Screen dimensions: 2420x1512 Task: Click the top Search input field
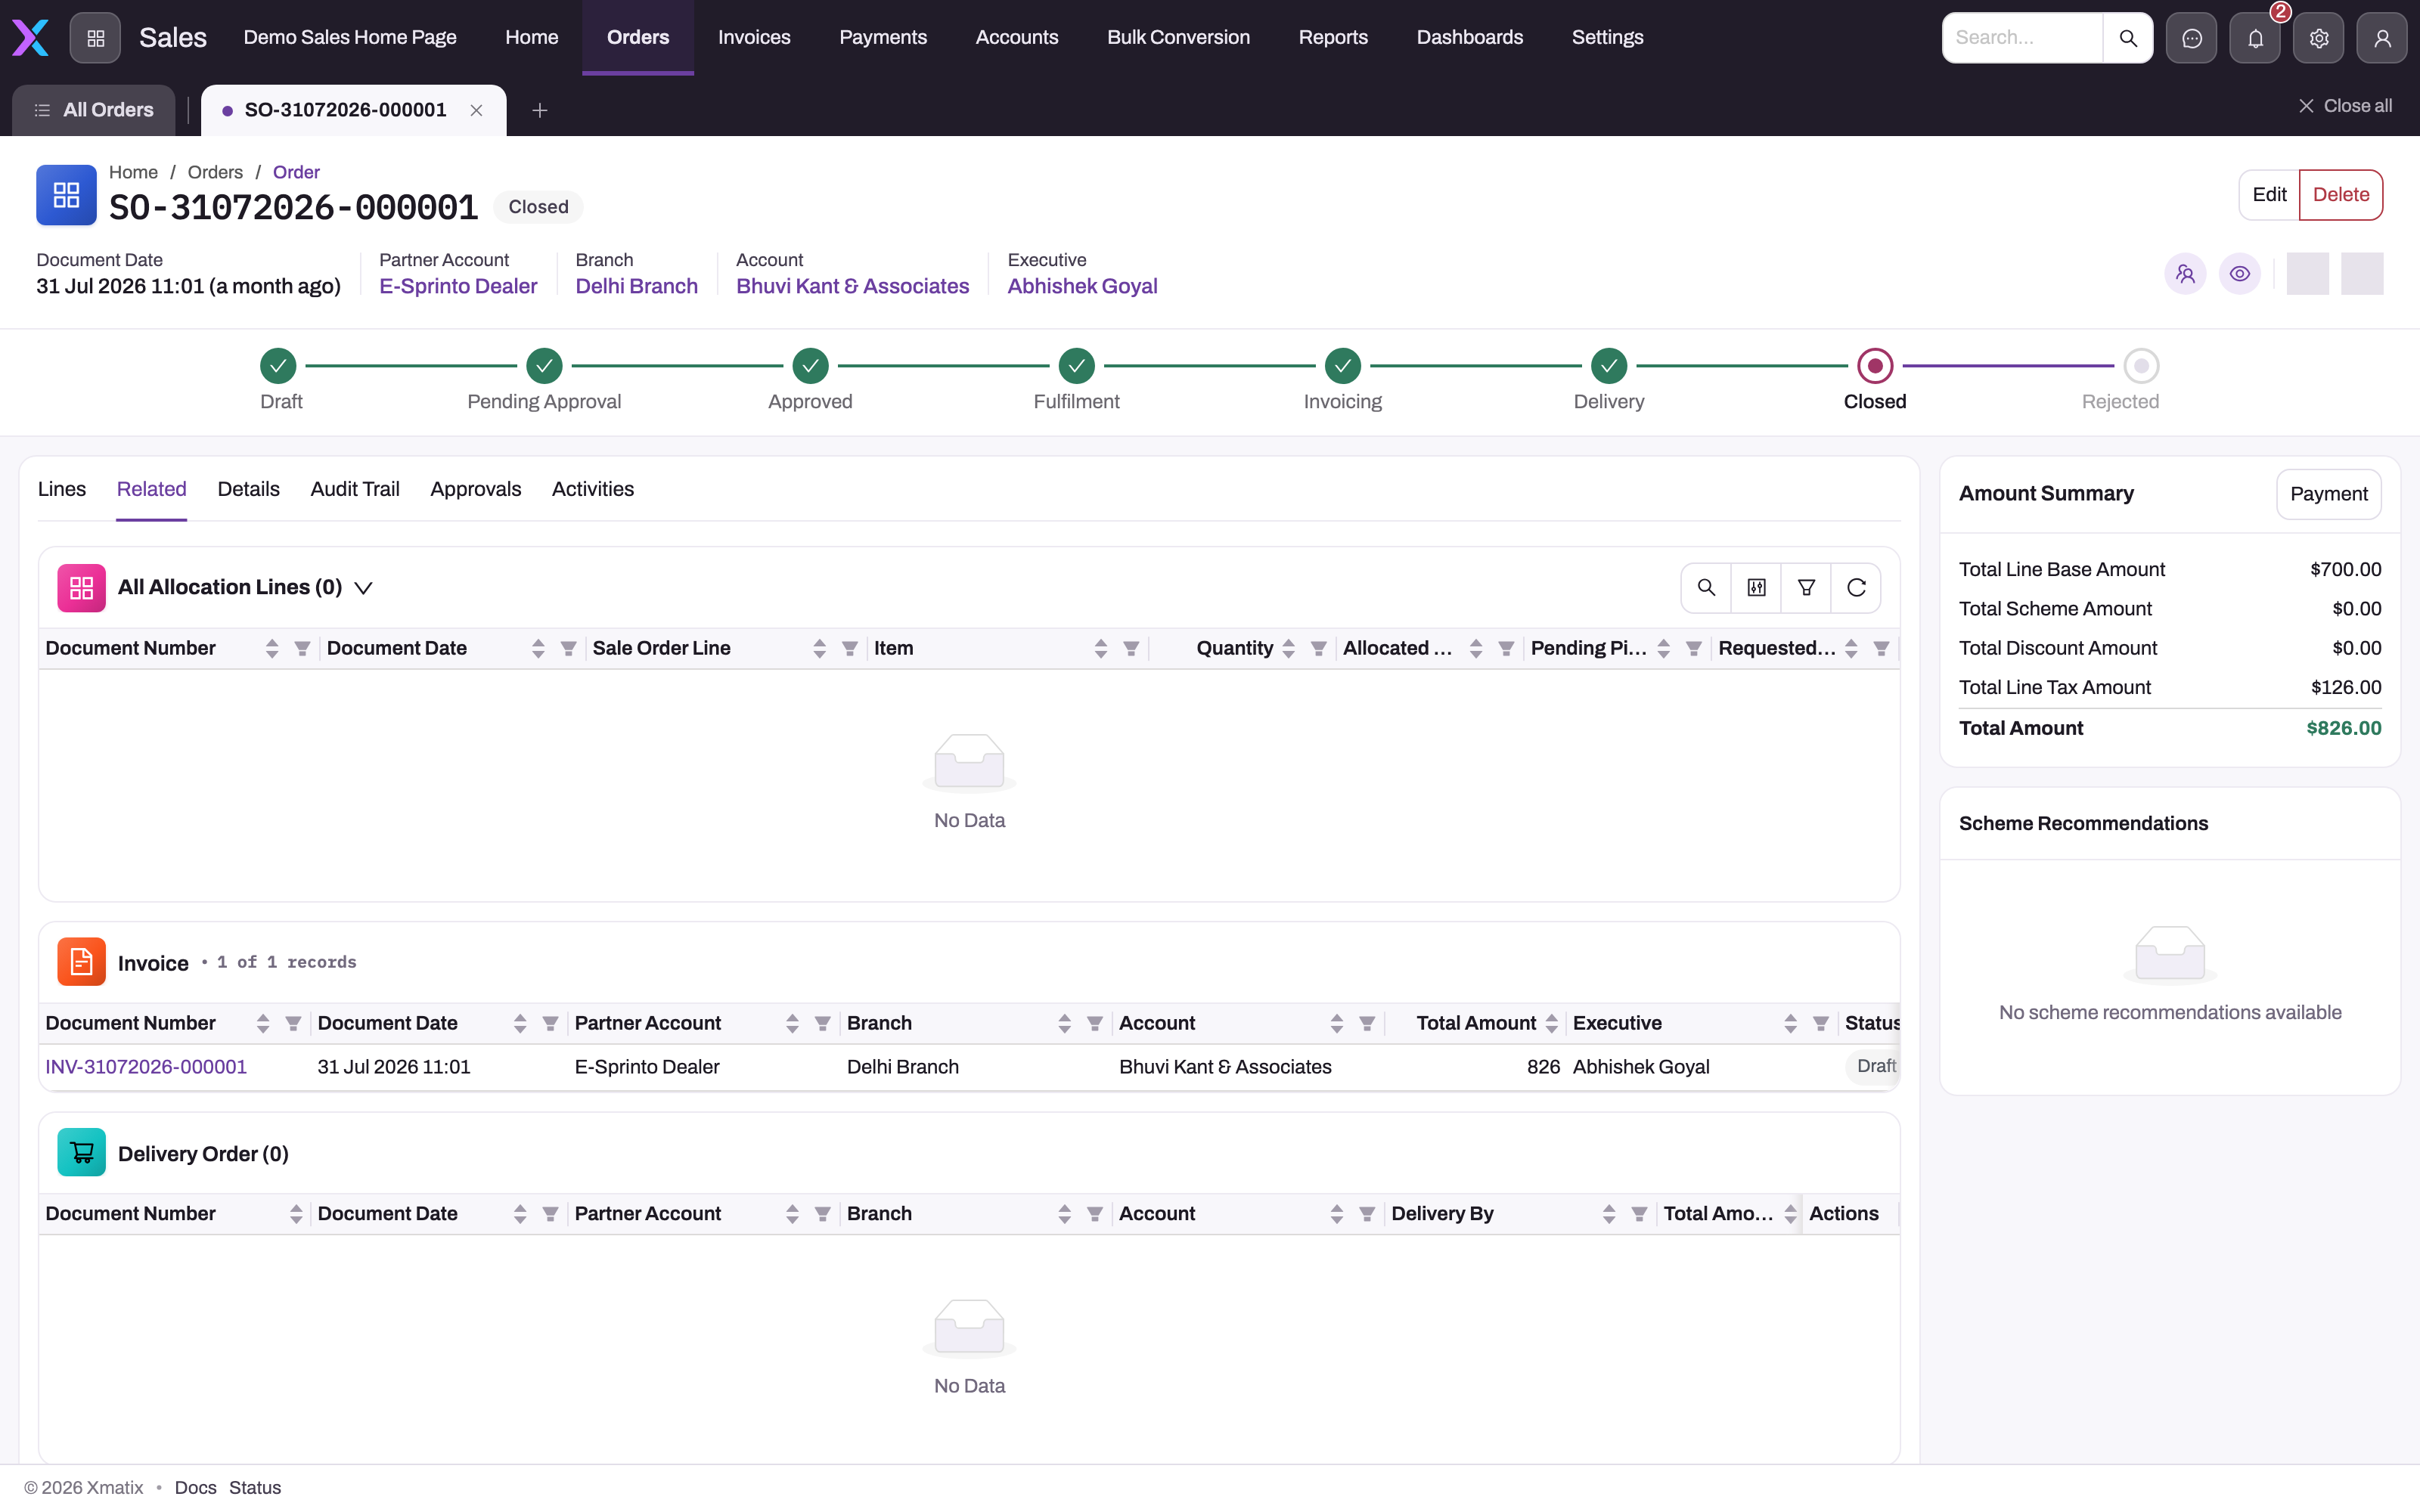[x=2022, y=38]
